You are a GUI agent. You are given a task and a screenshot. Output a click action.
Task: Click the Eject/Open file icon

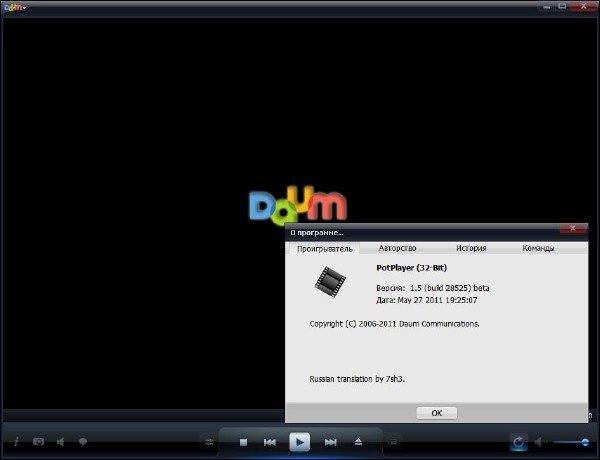coord(359,441)
